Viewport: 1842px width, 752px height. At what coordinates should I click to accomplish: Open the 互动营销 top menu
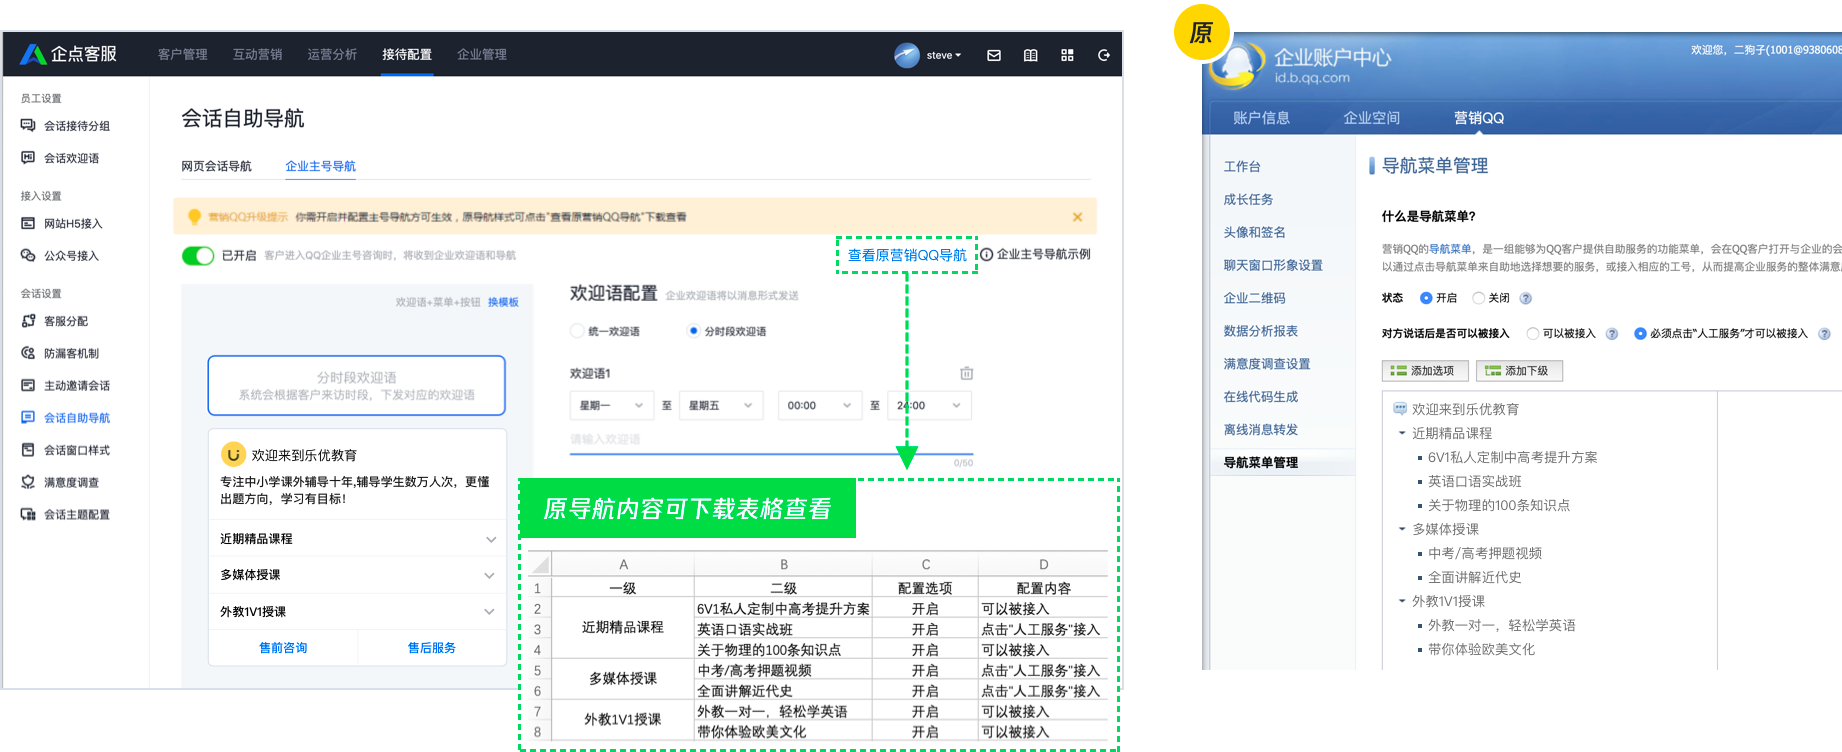[x=258, y=55]
